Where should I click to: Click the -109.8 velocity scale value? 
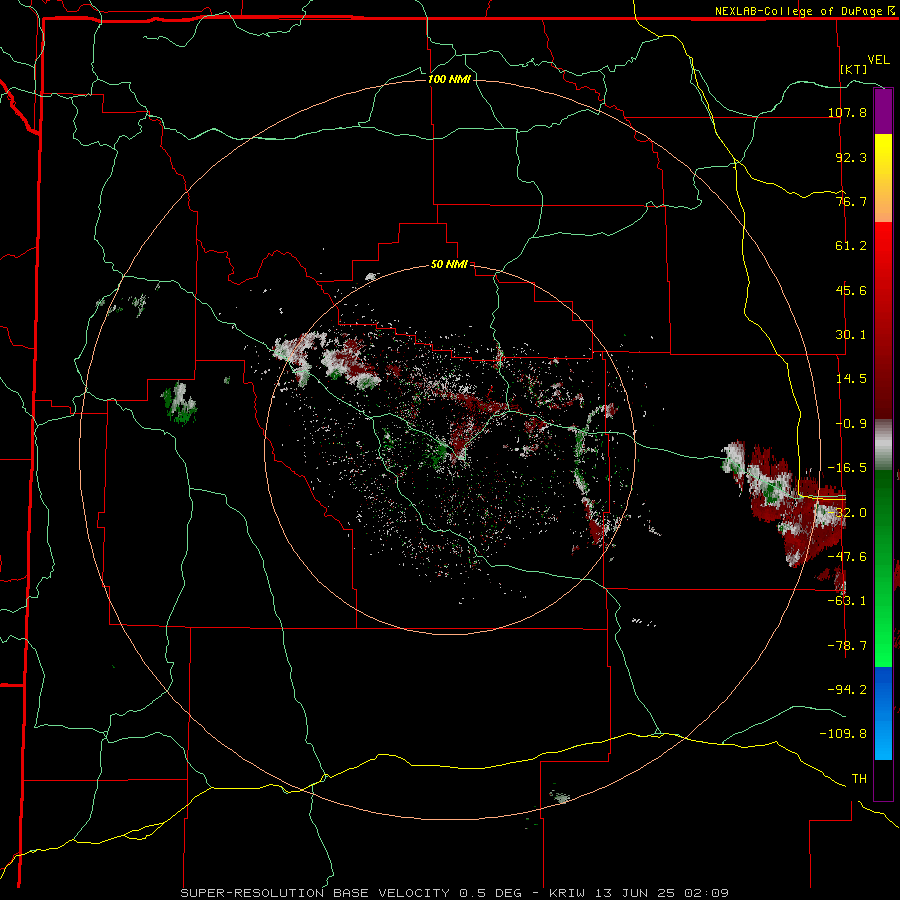[843, 734]
